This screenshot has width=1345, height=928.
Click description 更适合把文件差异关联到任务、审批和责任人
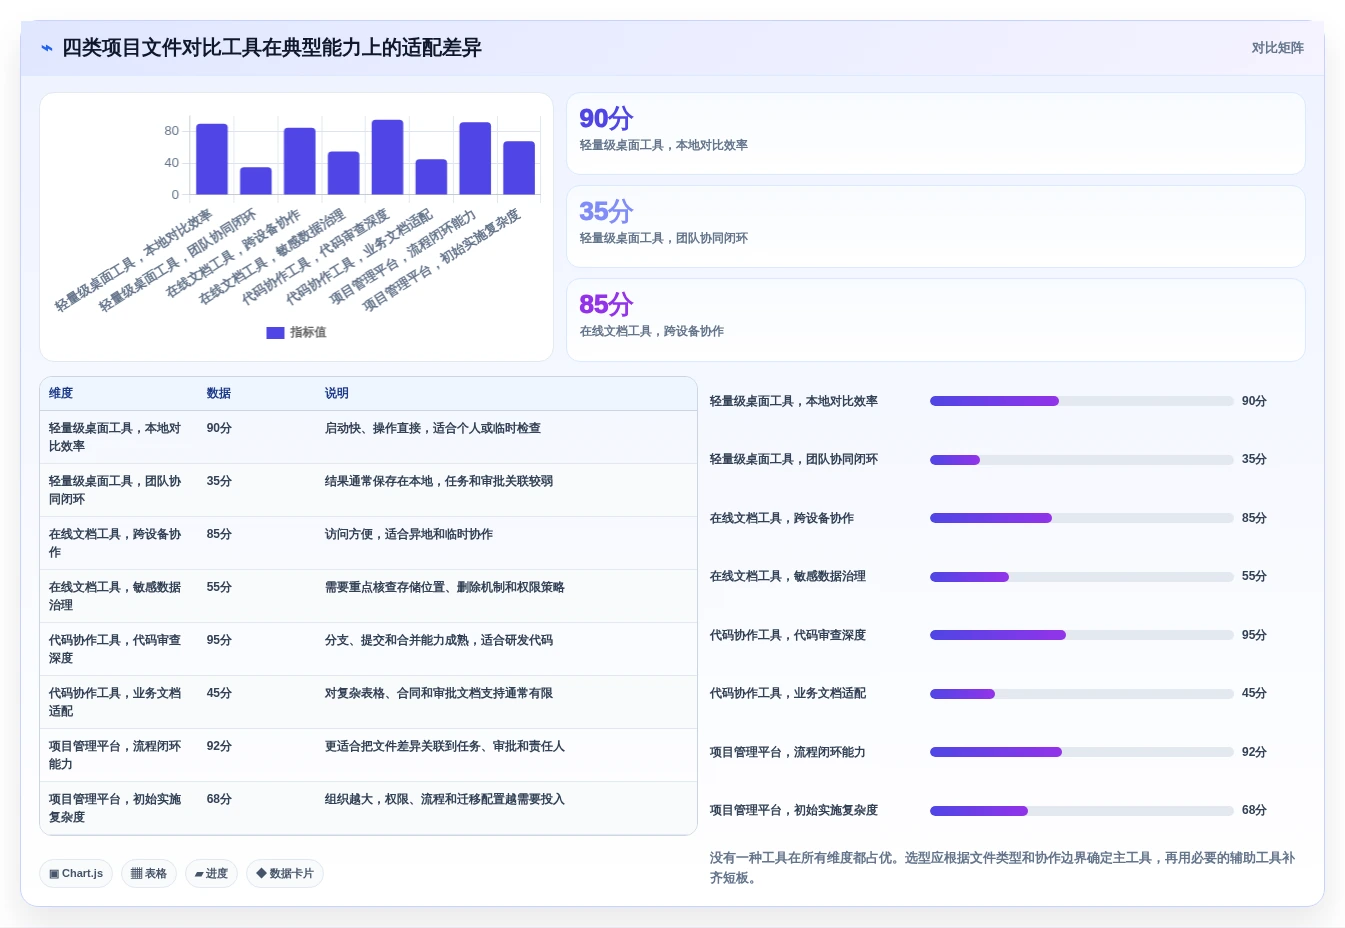445,746
